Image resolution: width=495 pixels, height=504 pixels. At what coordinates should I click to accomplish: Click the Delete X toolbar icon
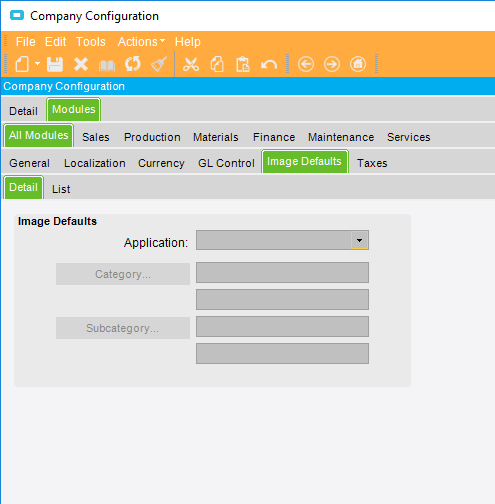81,64
